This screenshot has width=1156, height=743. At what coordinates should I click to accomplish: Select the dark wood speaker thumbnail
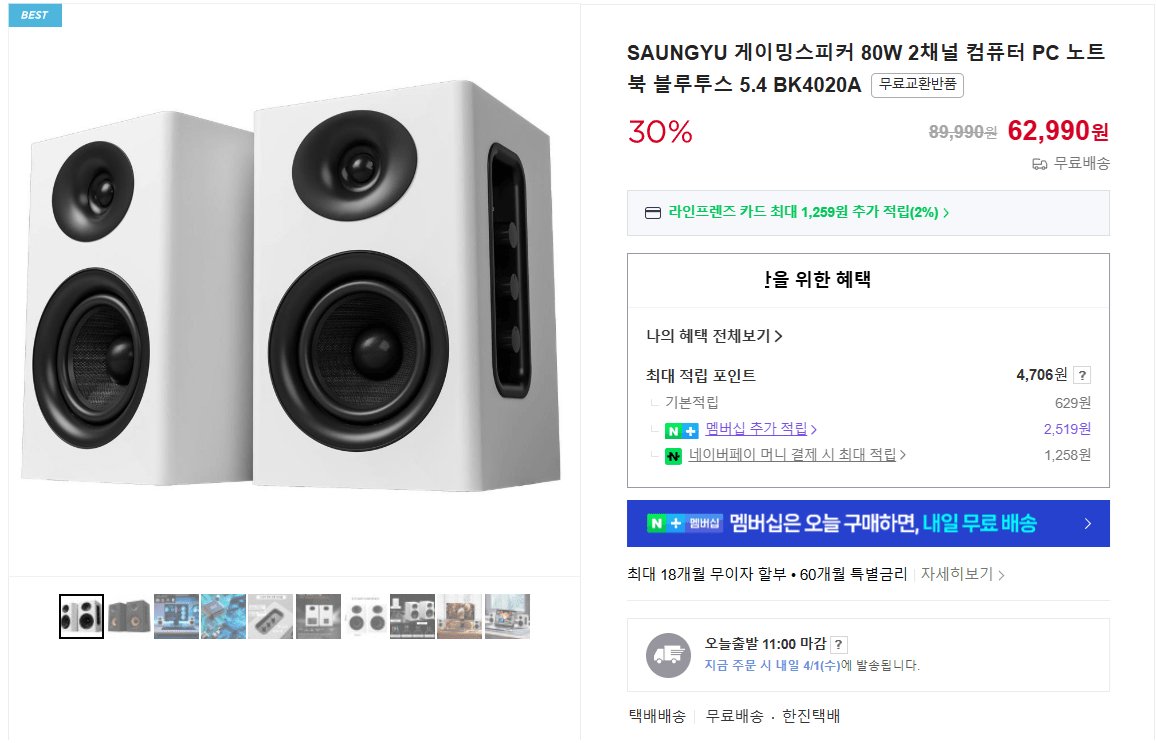pyautogui.click(x=130, y=617)
